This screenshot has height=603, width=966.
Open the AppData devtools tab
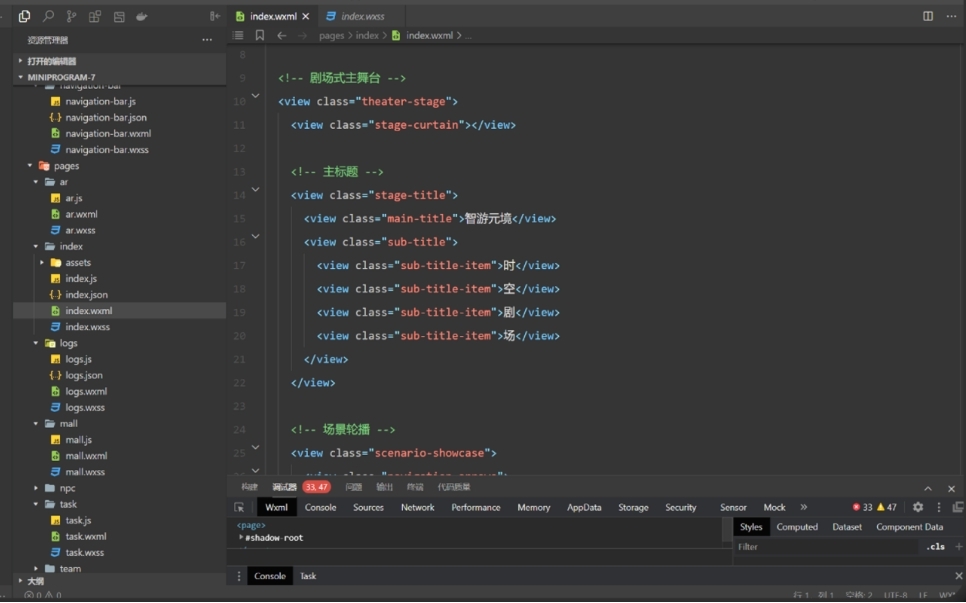coord(584,508)
